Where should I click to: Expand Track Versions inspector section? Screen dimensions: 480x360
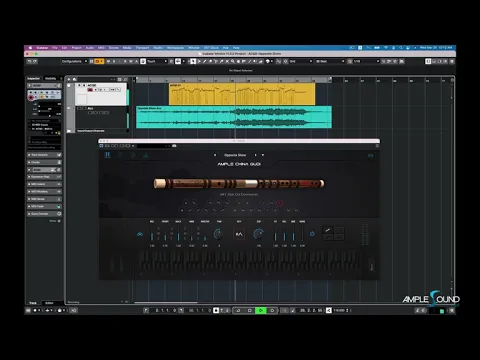point(44,155)
